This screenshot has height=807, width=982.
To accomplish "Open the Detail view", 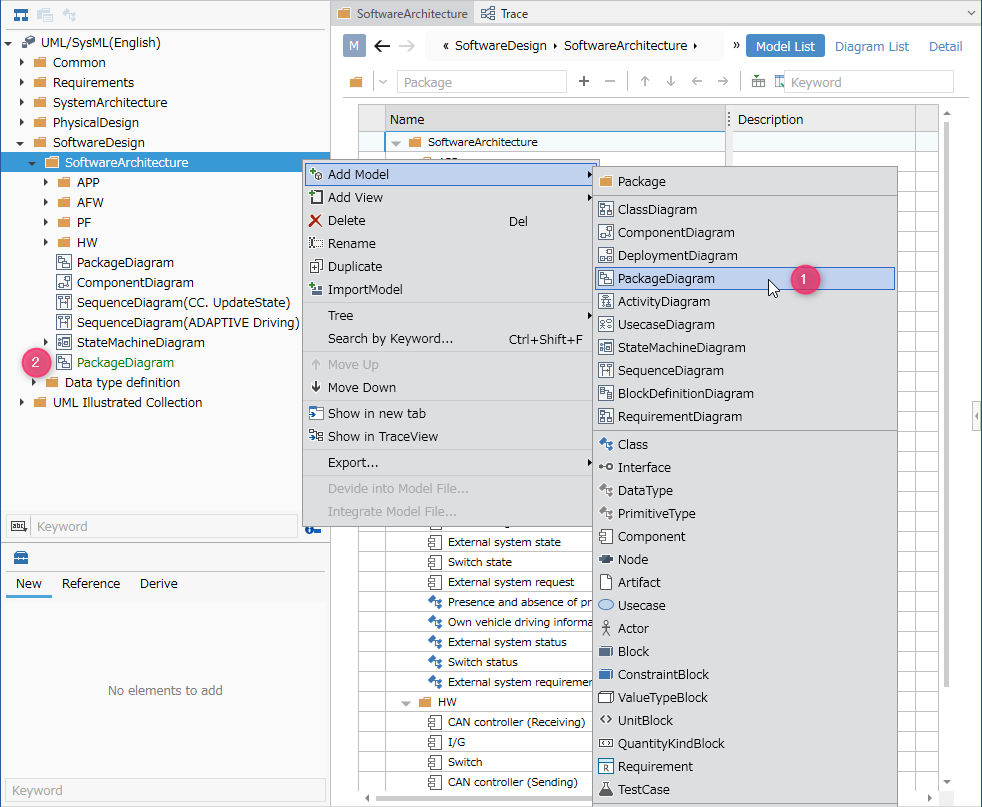I will tap(945, 46).
